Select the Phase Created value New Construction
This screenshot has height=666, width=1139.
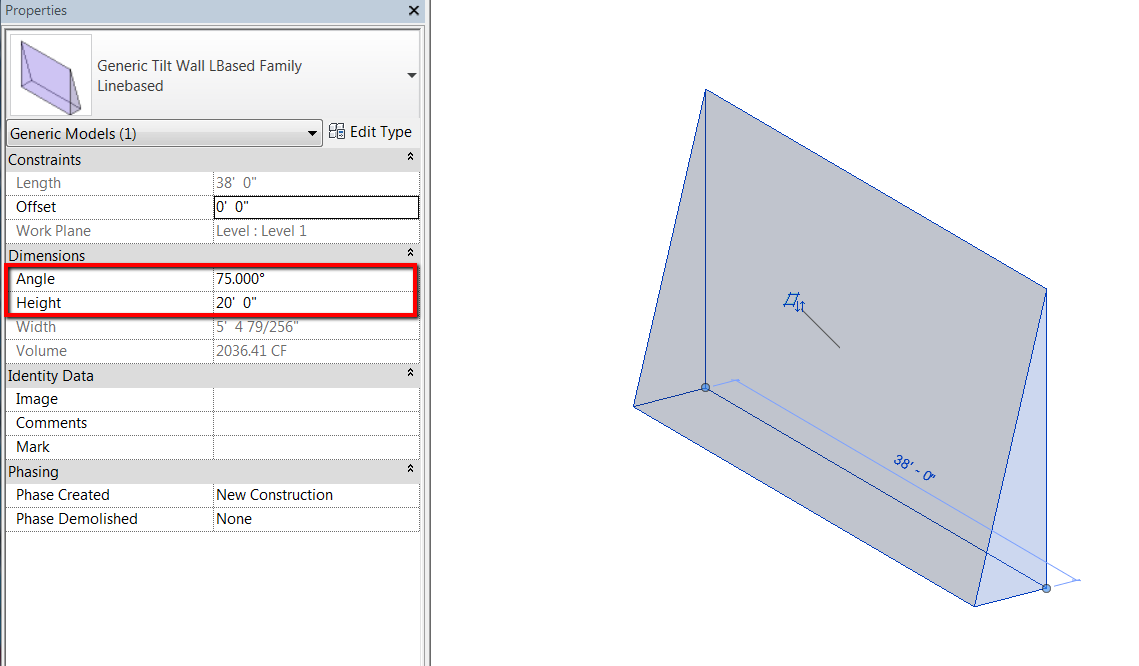pos(273,494)
